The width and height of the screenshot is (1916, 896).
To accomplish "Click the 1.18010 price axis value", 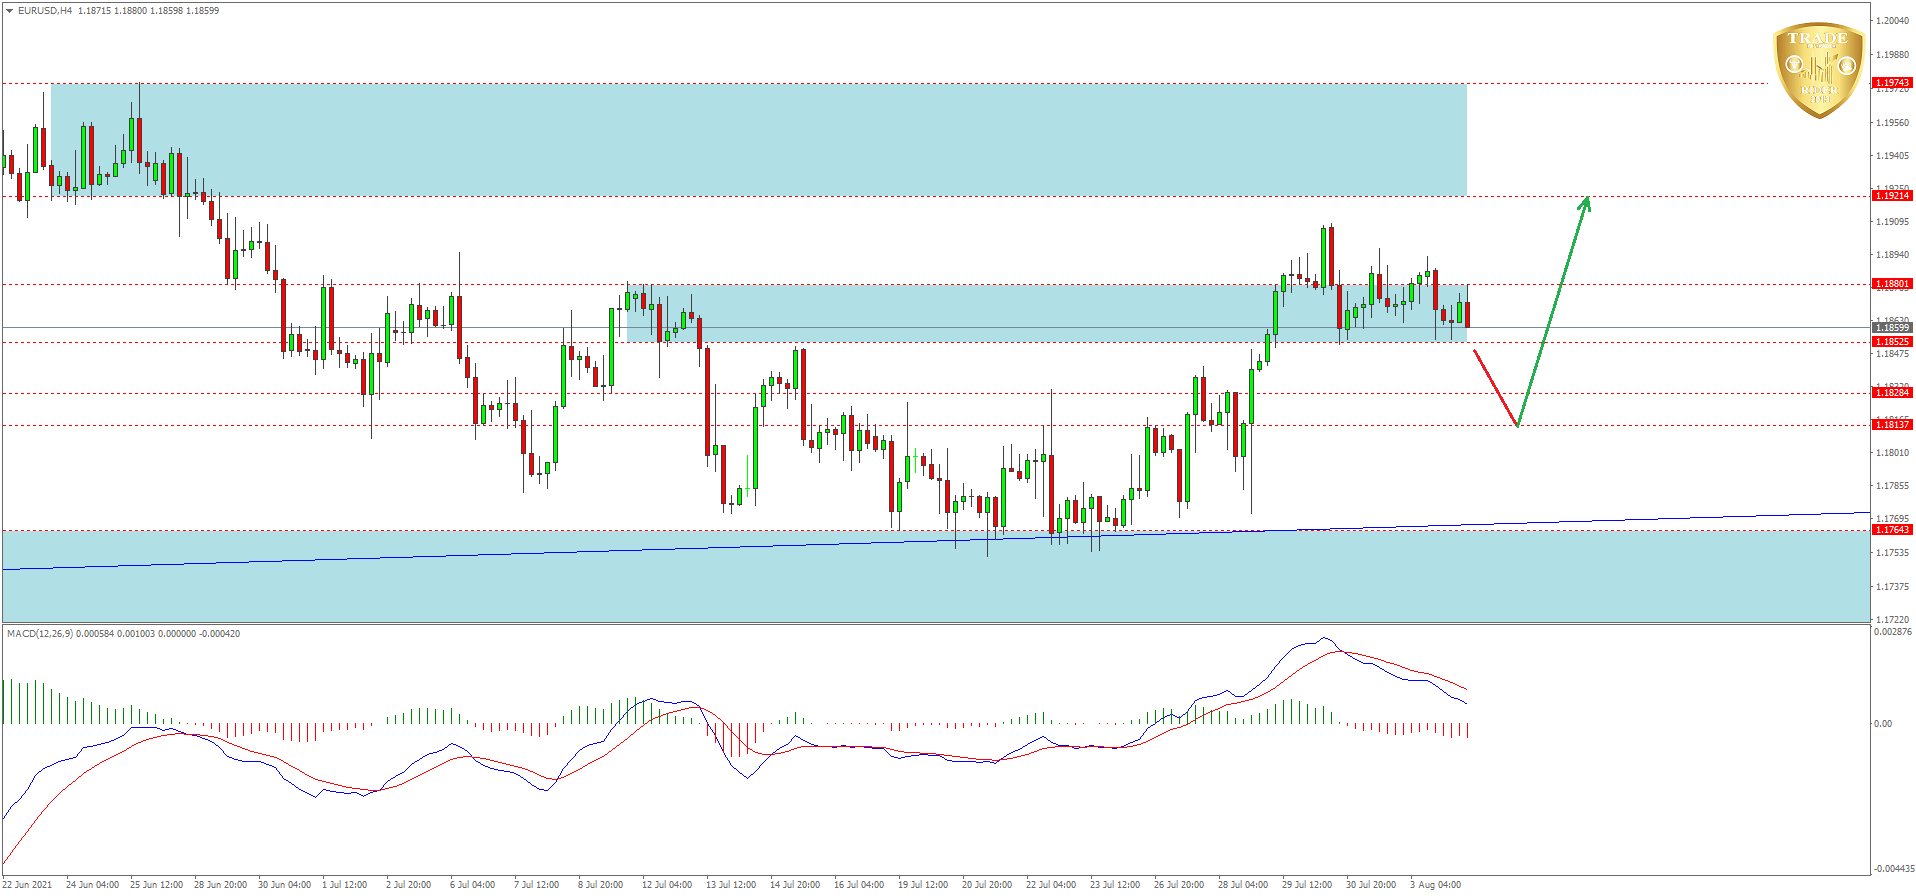I will point(1893,453).
